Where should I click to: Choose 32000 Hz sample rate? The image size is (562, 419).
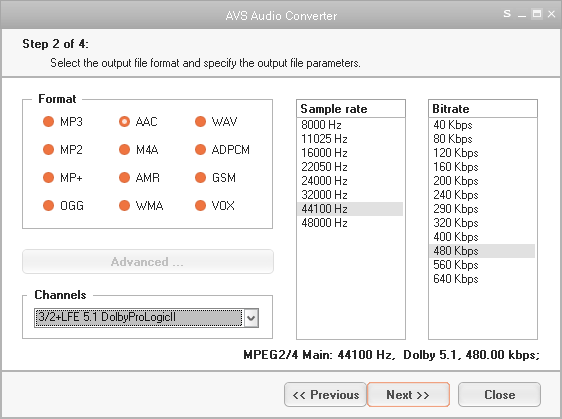(350, 195)
